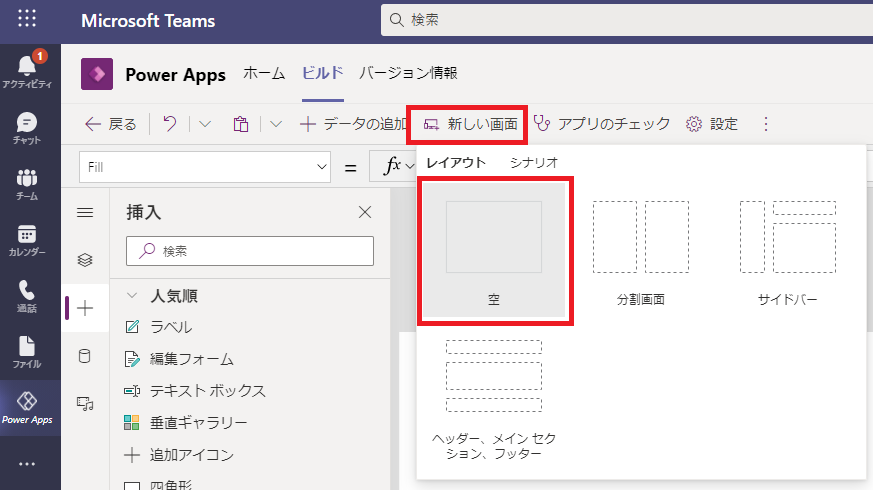Select Power Apps in Teams sidebar
The height and width of the screenshot is (490, 873).
27,408
